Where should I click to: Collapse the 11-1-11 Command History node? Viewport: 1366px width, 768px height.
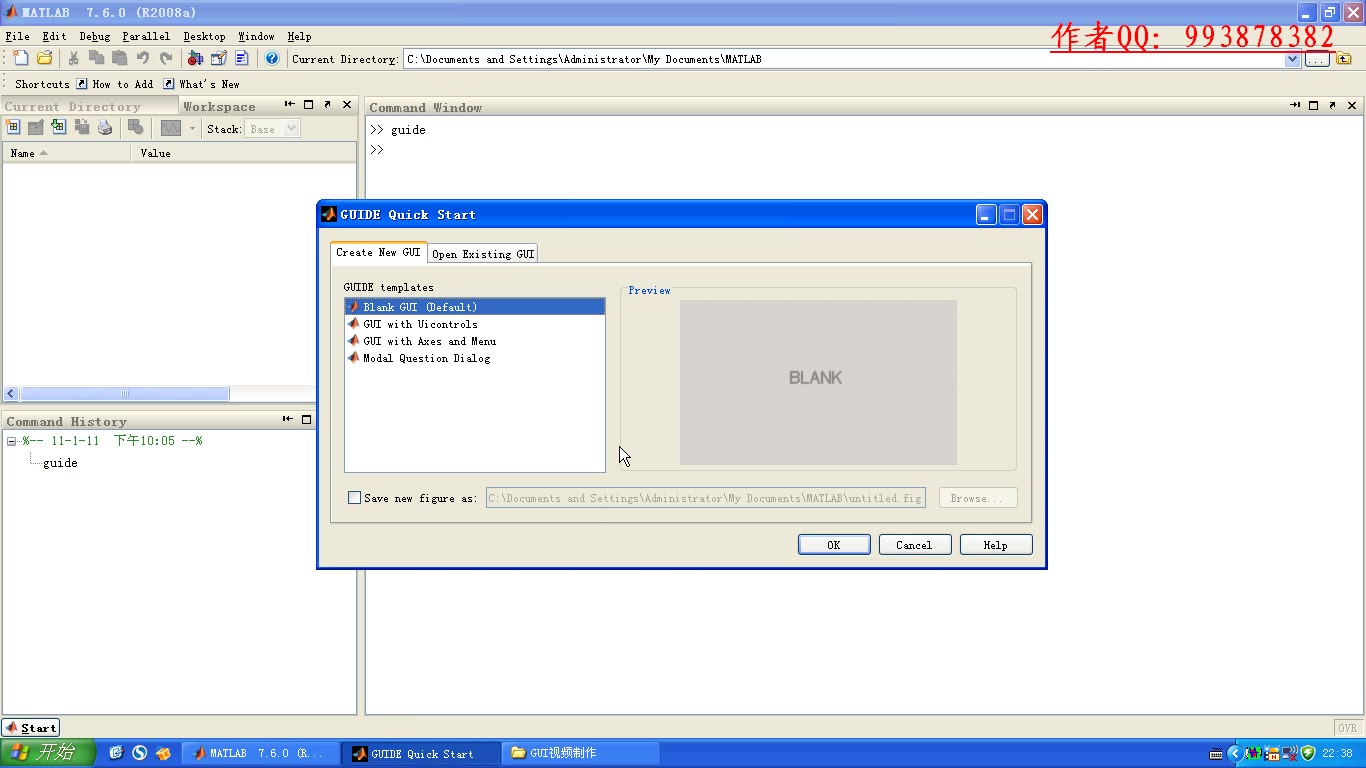(x=11, y=441)
